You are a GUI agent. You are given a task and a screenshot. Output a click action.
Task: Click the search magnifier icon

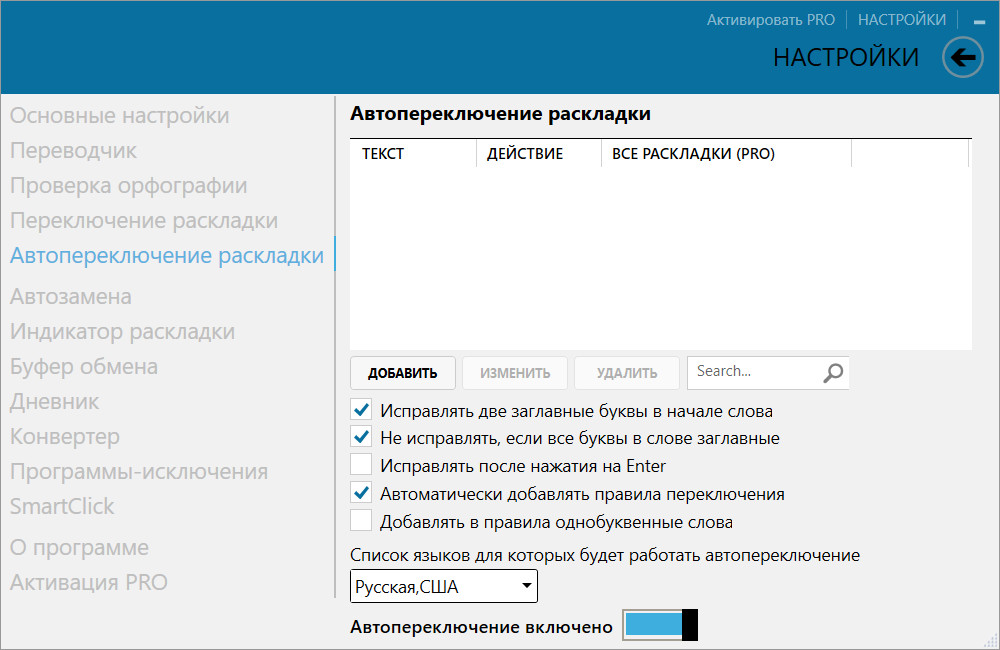833,373
